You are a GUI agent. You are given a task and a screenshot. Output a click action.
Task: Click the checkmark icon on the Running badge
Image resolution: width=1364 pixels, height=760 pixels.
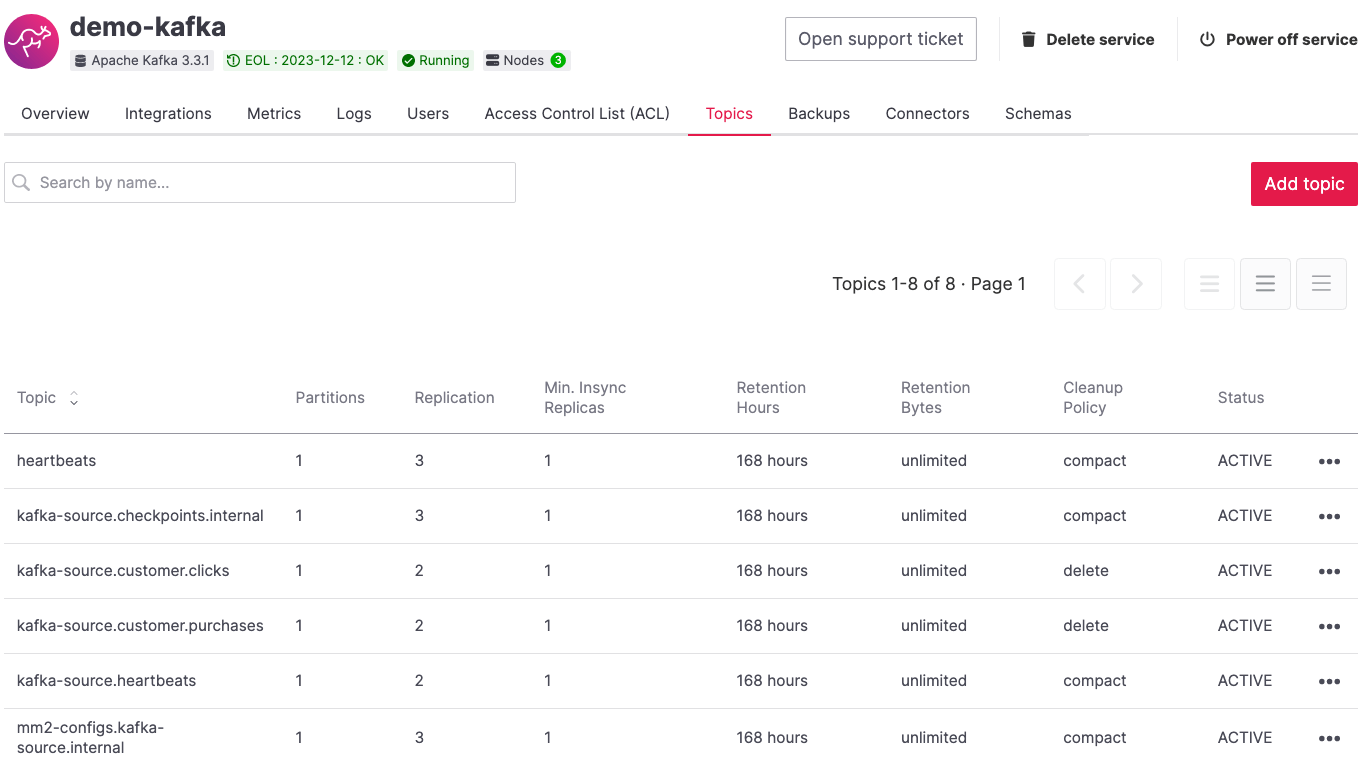408,60
